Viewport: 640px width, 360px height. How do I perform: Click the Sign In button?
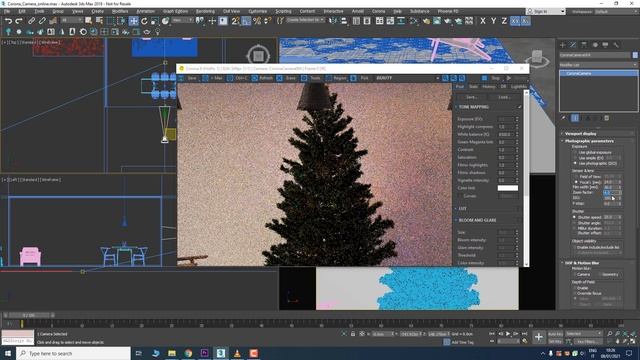click(x=546, y=11)
